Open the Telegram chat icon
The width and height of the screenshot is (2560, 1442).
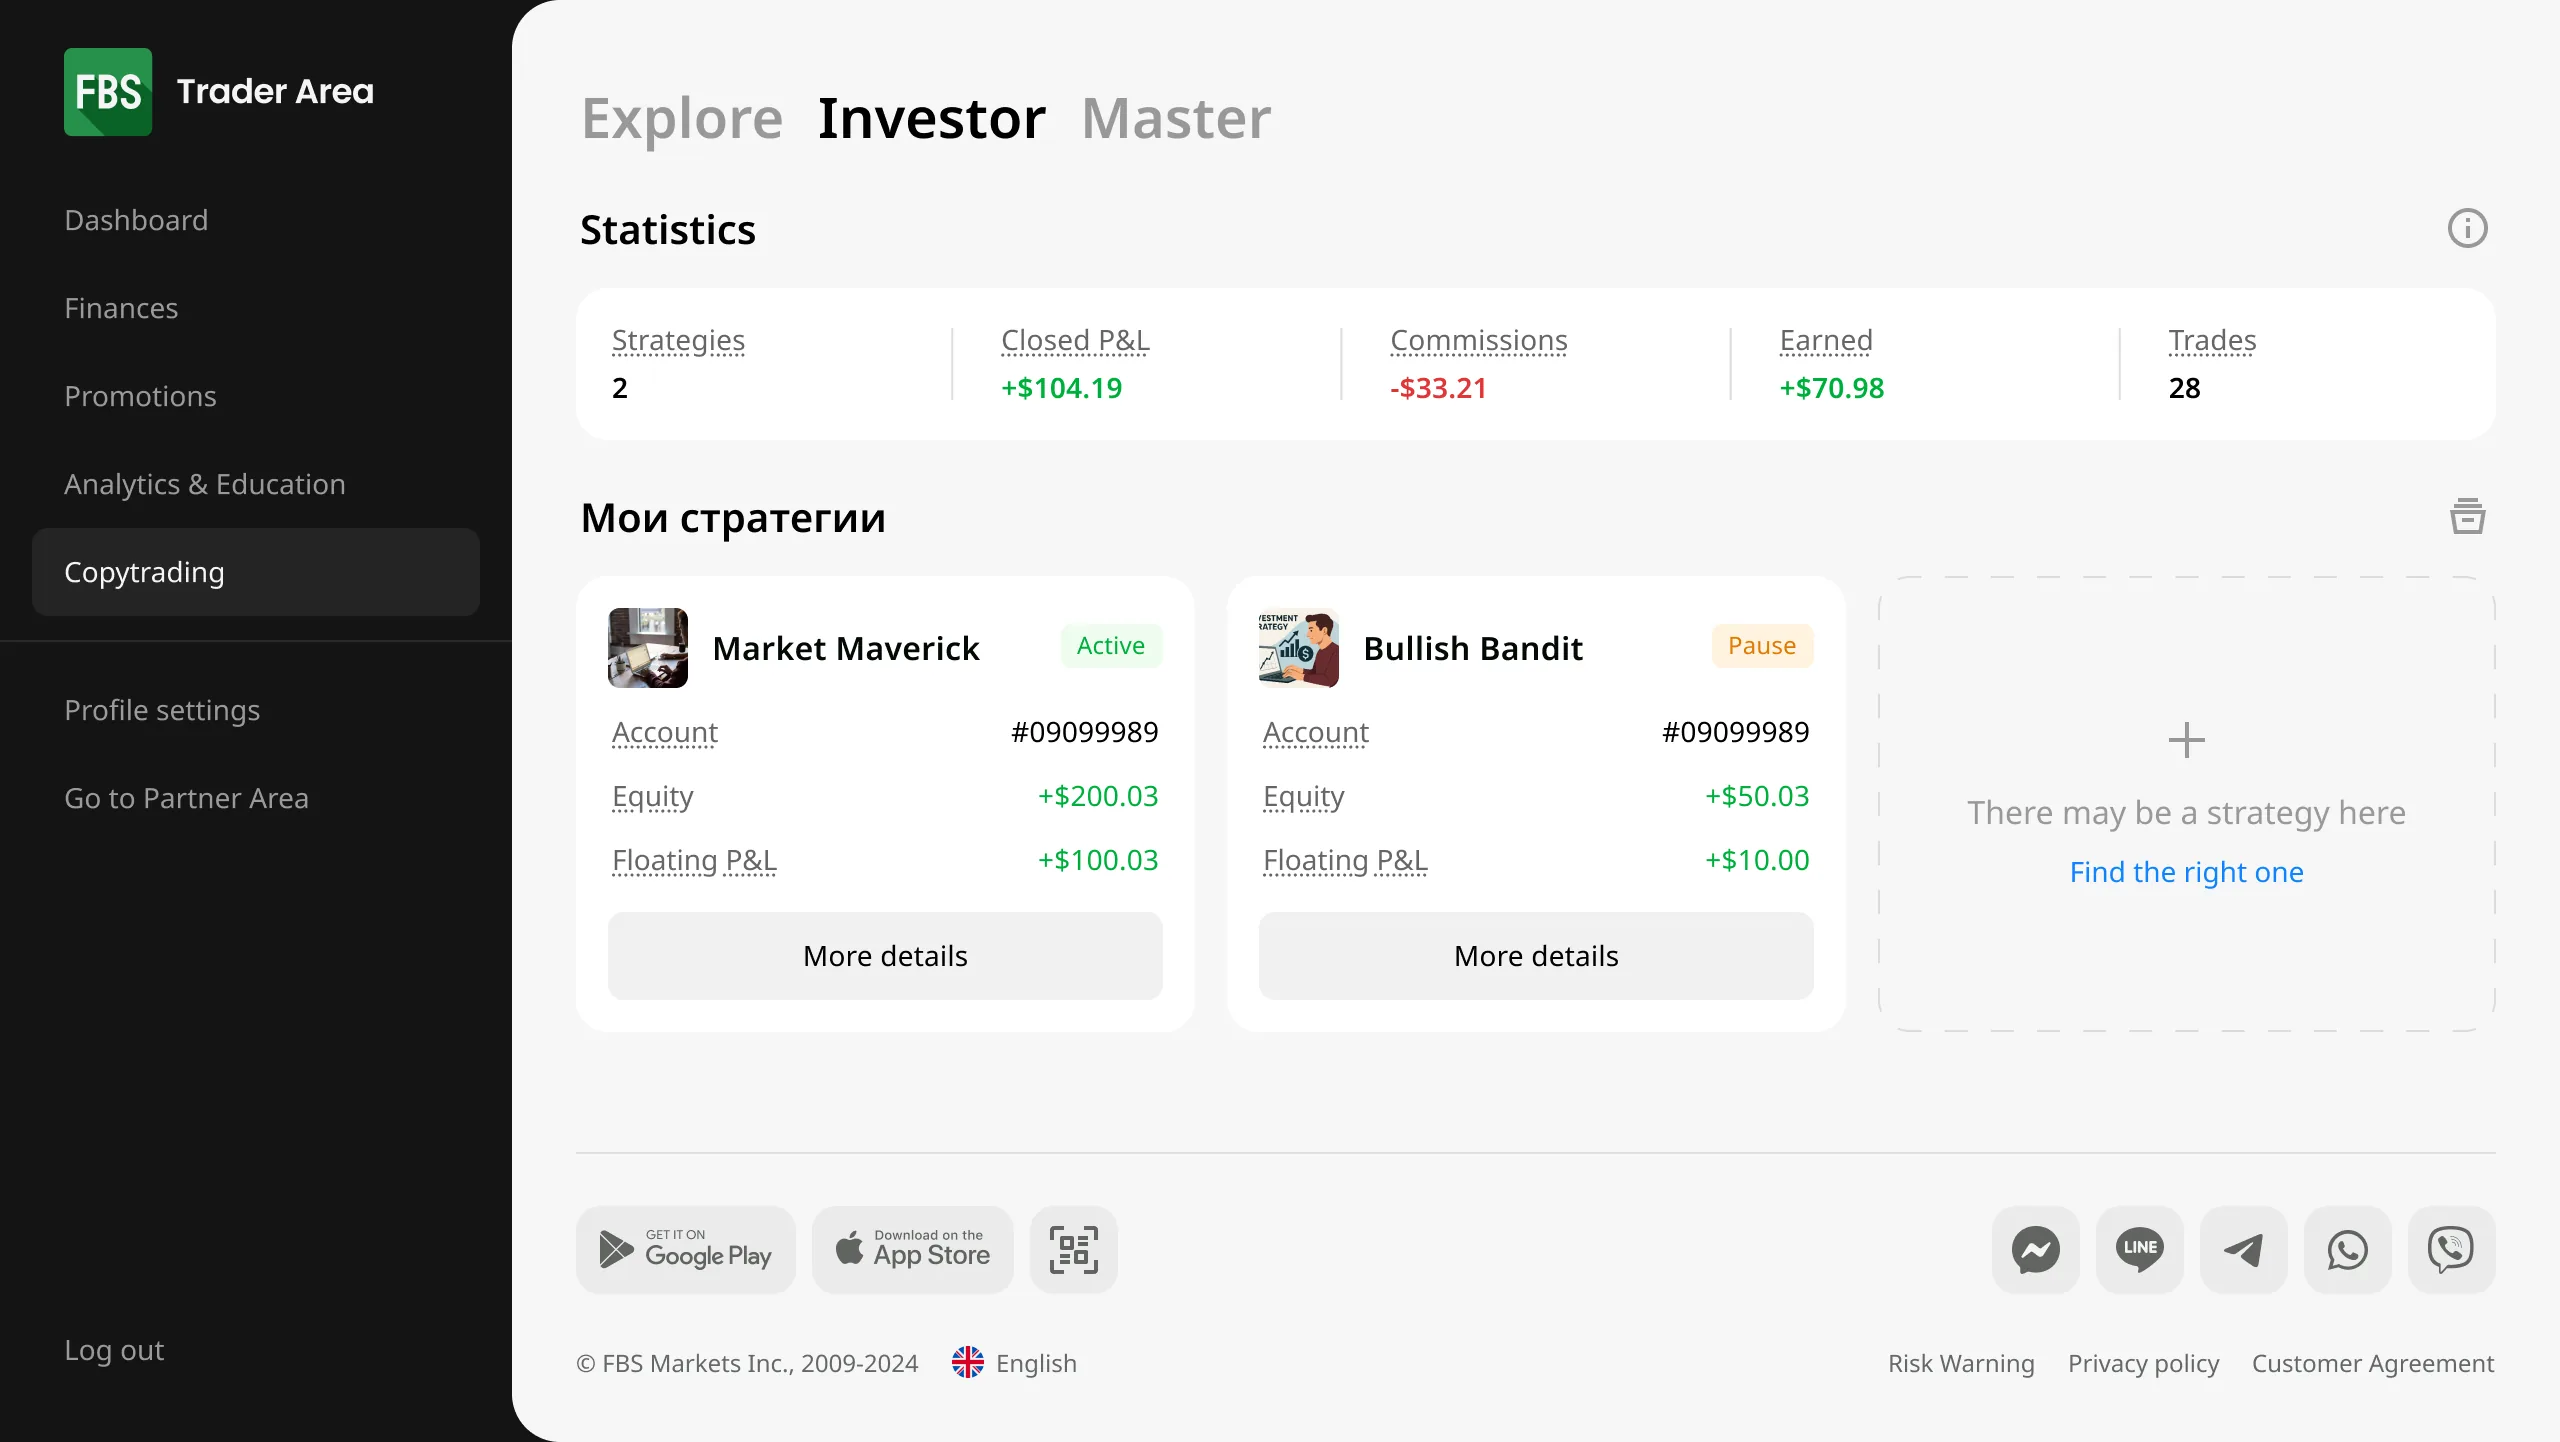(x=2243, y=1250)
